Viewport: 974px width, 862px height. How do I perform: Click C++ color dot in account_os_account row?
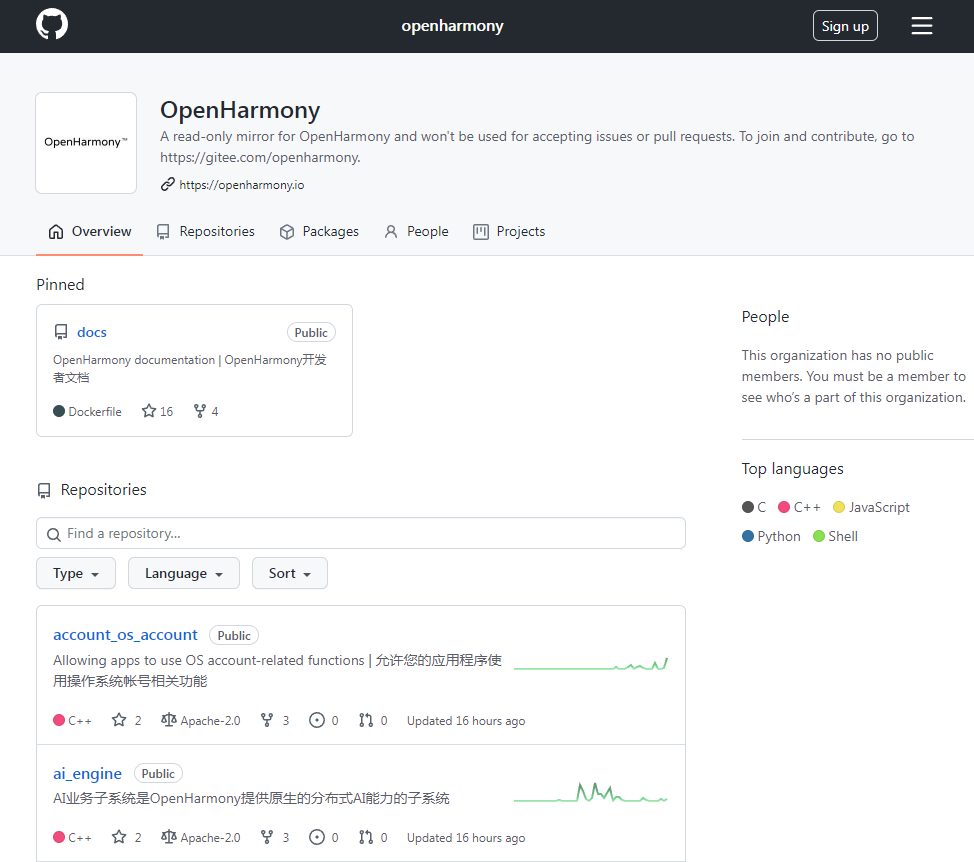(x=59, y=720)
